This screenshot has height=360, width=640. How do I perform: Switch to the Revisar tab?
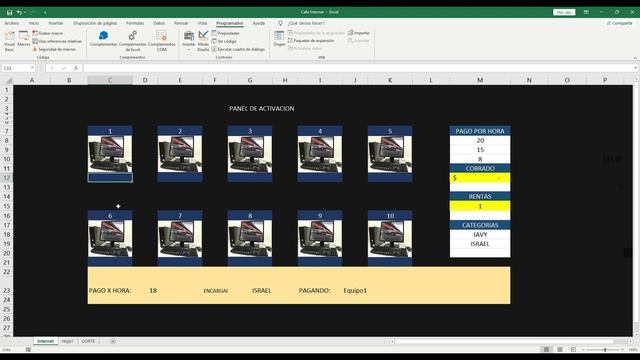pyautogui.click(x=181, y=23)
